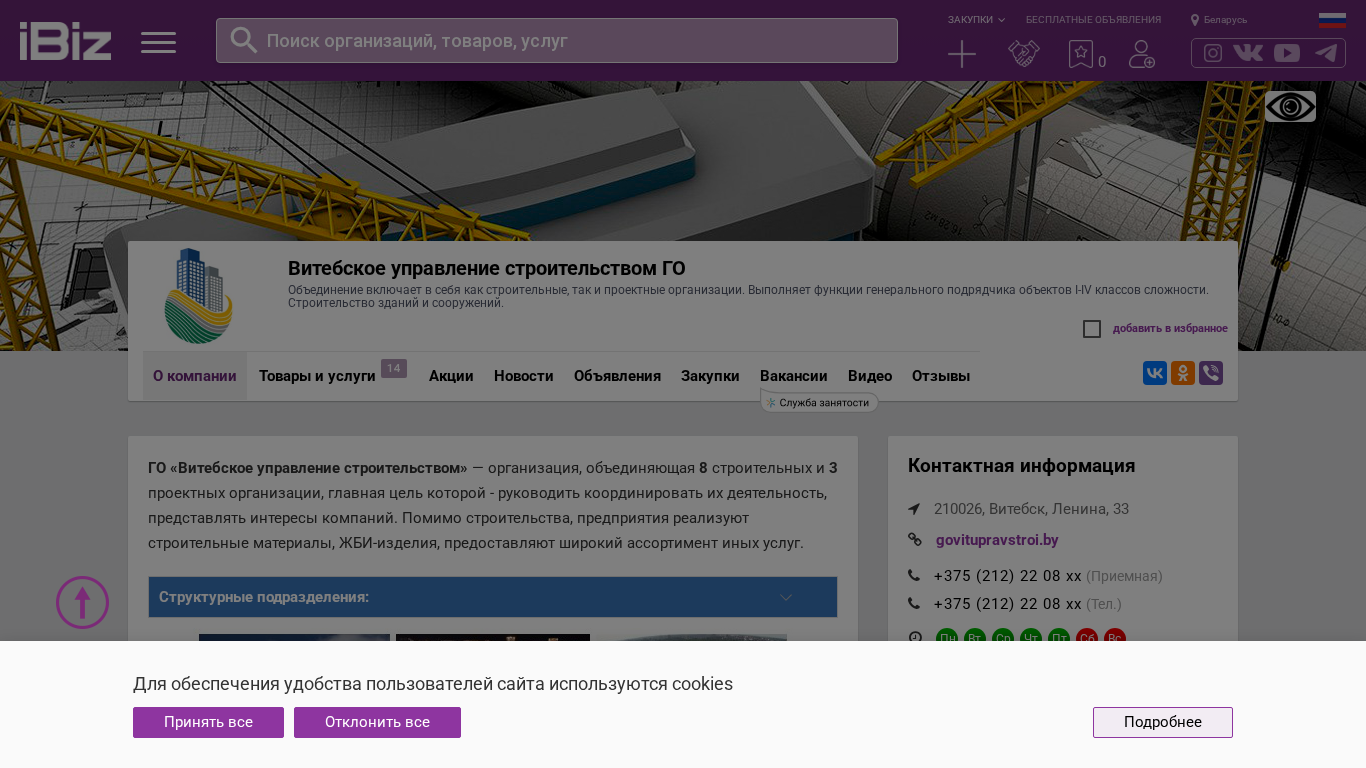Switch to the 'Видео' tab

tap(870, 376)
